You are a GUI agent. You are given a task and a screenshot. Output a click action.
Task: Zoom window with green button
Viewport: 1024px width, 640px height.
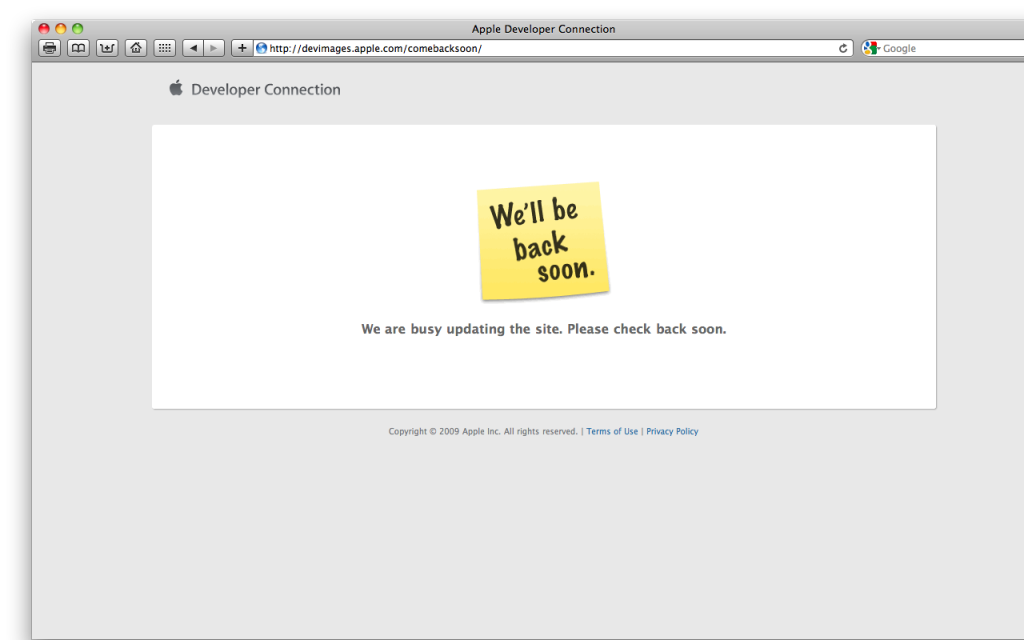coord(78,28)
